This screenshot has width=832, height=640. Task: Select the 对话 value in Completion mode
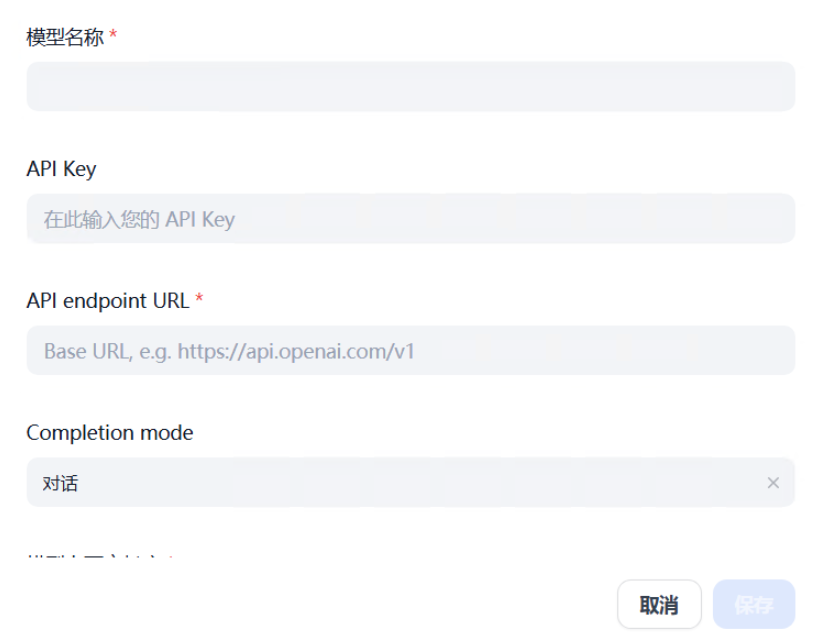click(61, 484)
